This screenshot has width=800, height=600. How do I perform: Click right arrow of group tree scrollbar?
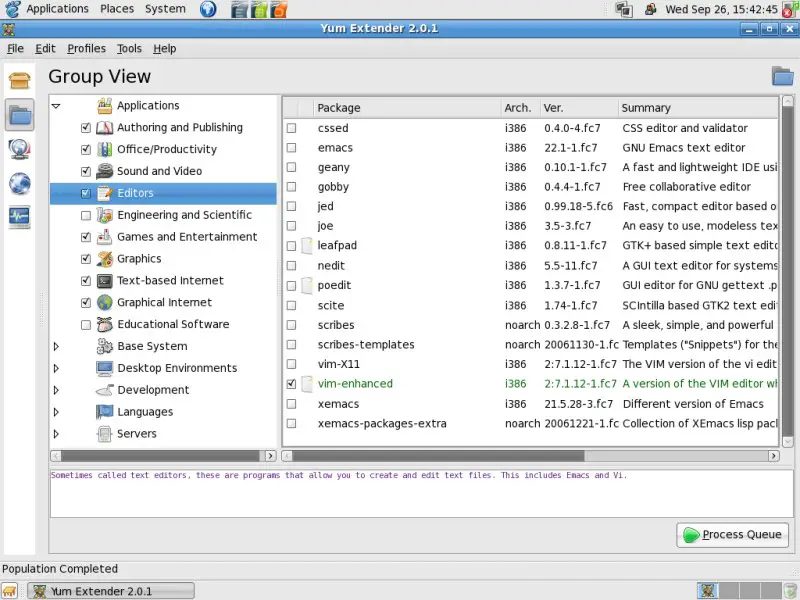270,456
